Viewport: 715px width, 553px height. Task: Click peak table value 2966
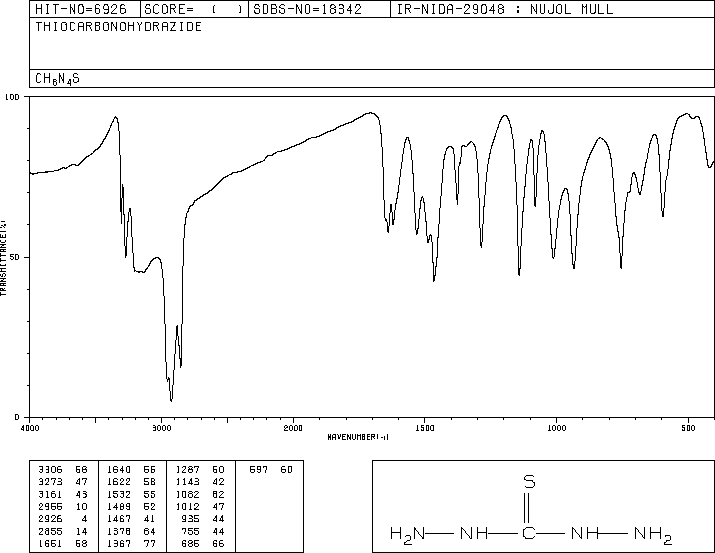(50, 506)
